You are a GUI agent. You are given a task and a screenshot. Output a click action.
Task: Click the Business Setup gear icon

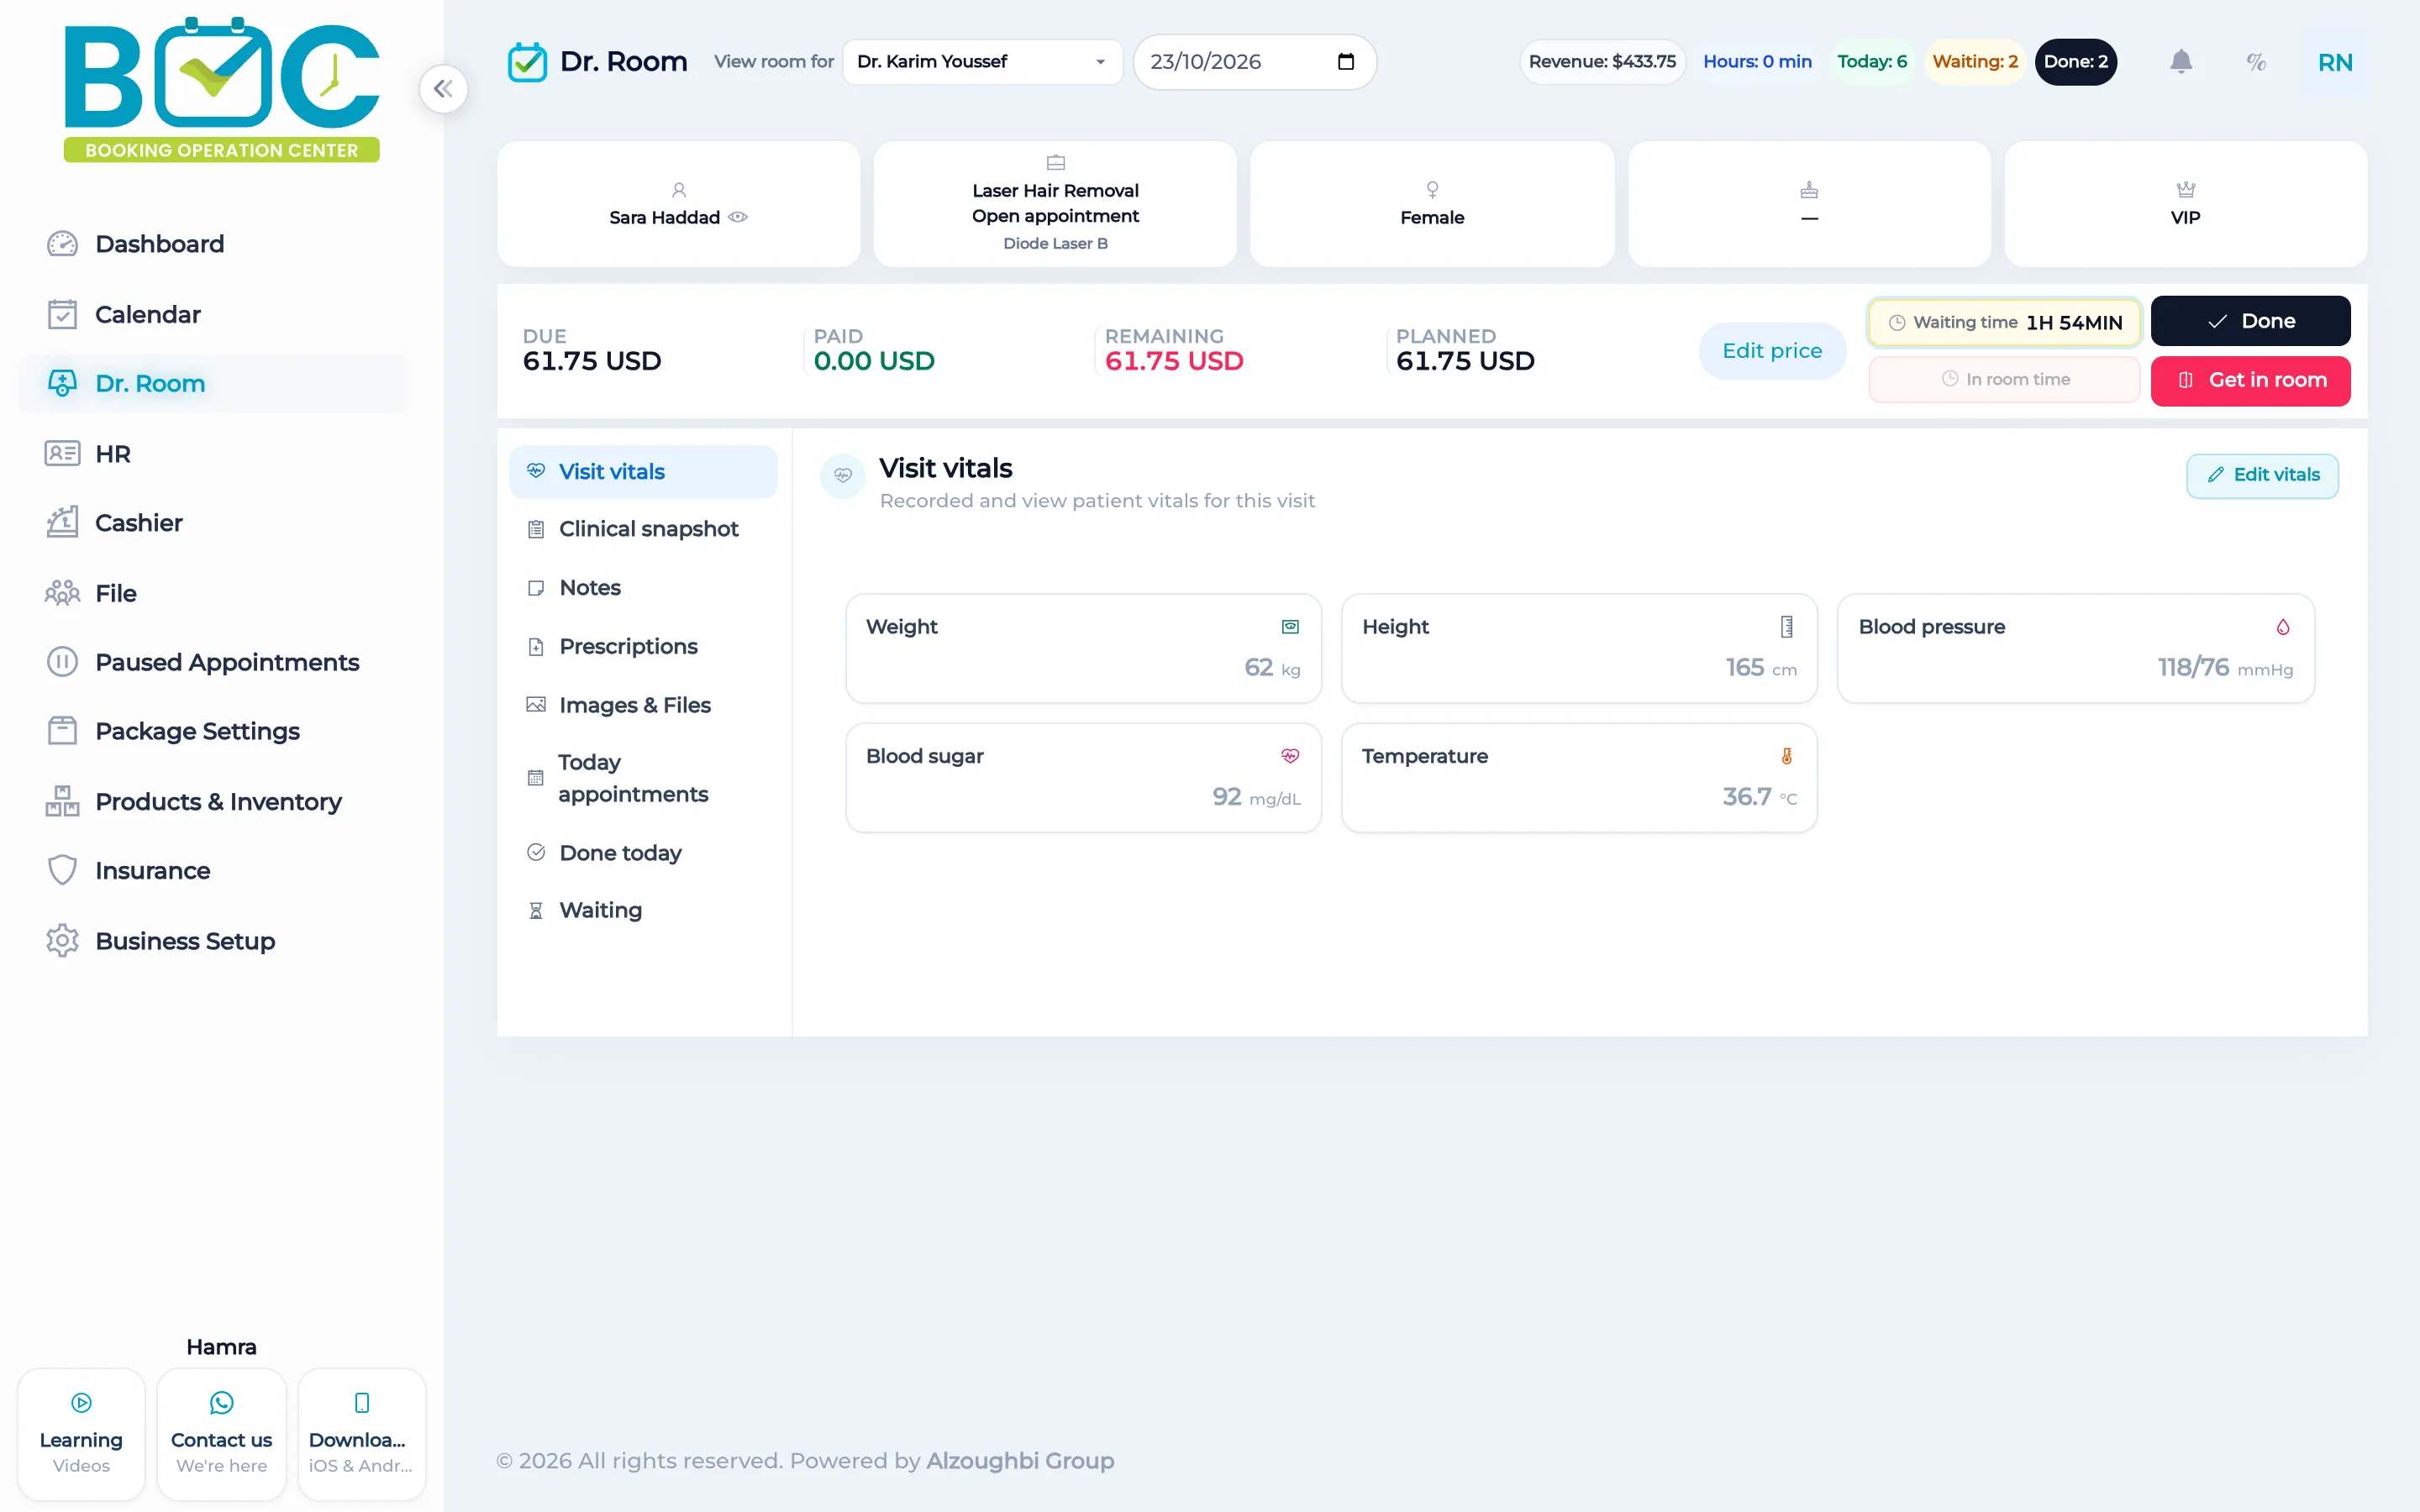(62, 941)
